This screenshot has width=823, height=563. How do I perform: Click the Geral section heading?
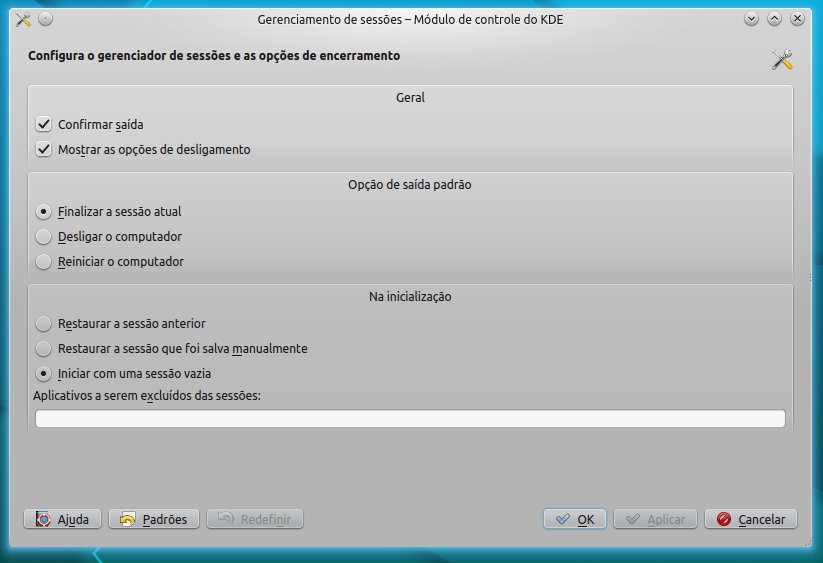click(x=410, y=98)
